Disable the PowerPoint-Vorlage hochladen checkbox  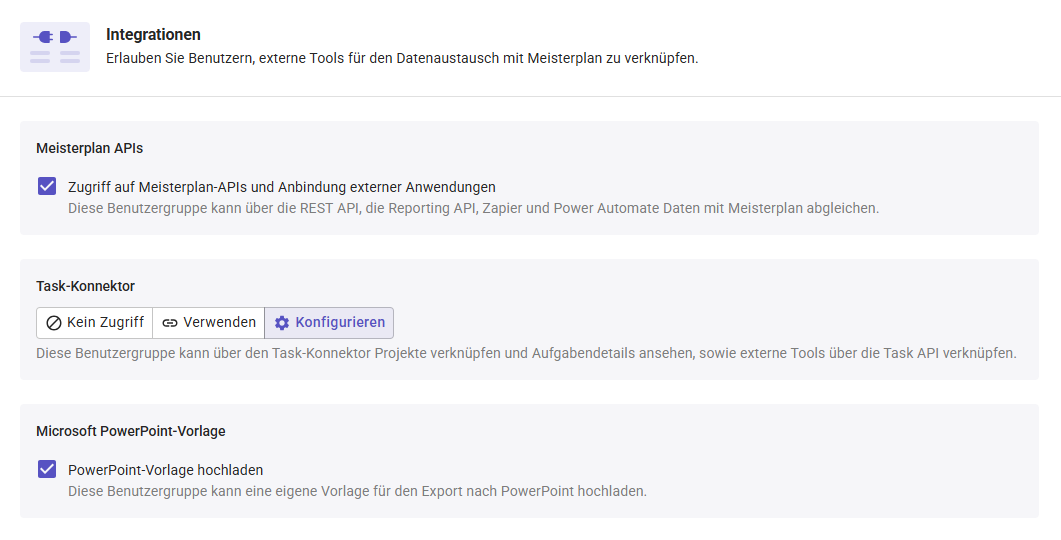[x=47, y=469]
